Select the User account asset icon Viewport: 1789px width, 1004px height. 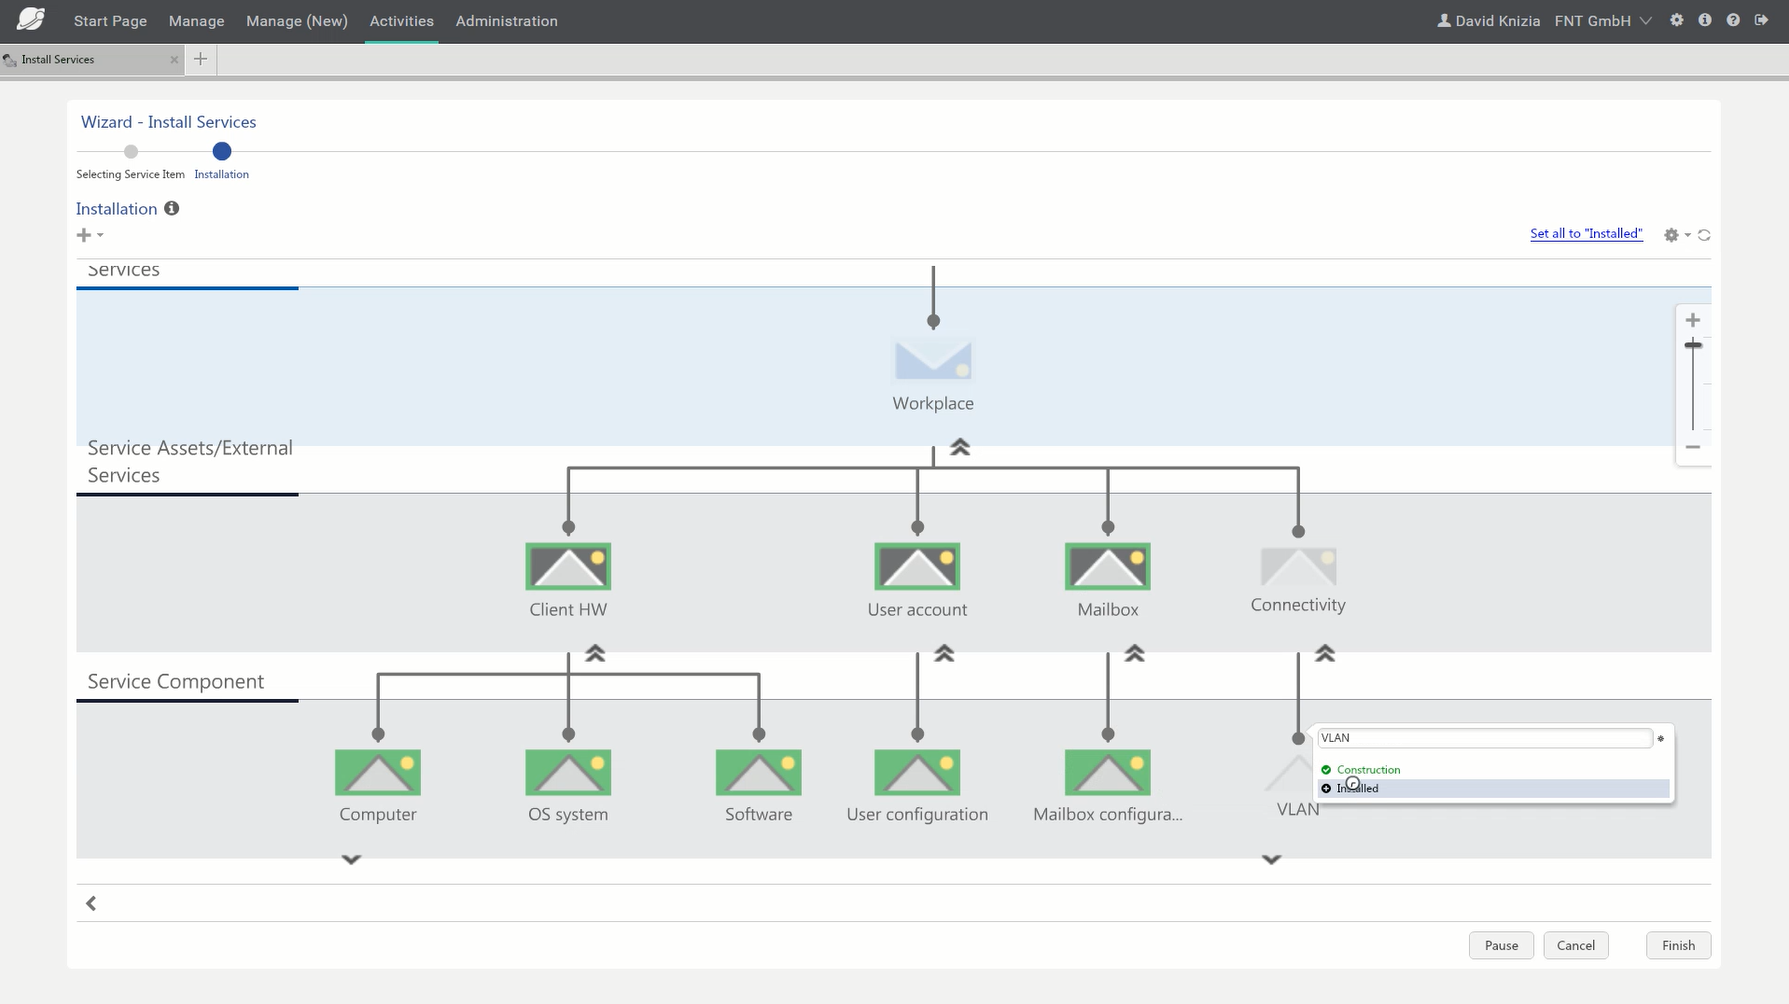pos(917,566)
